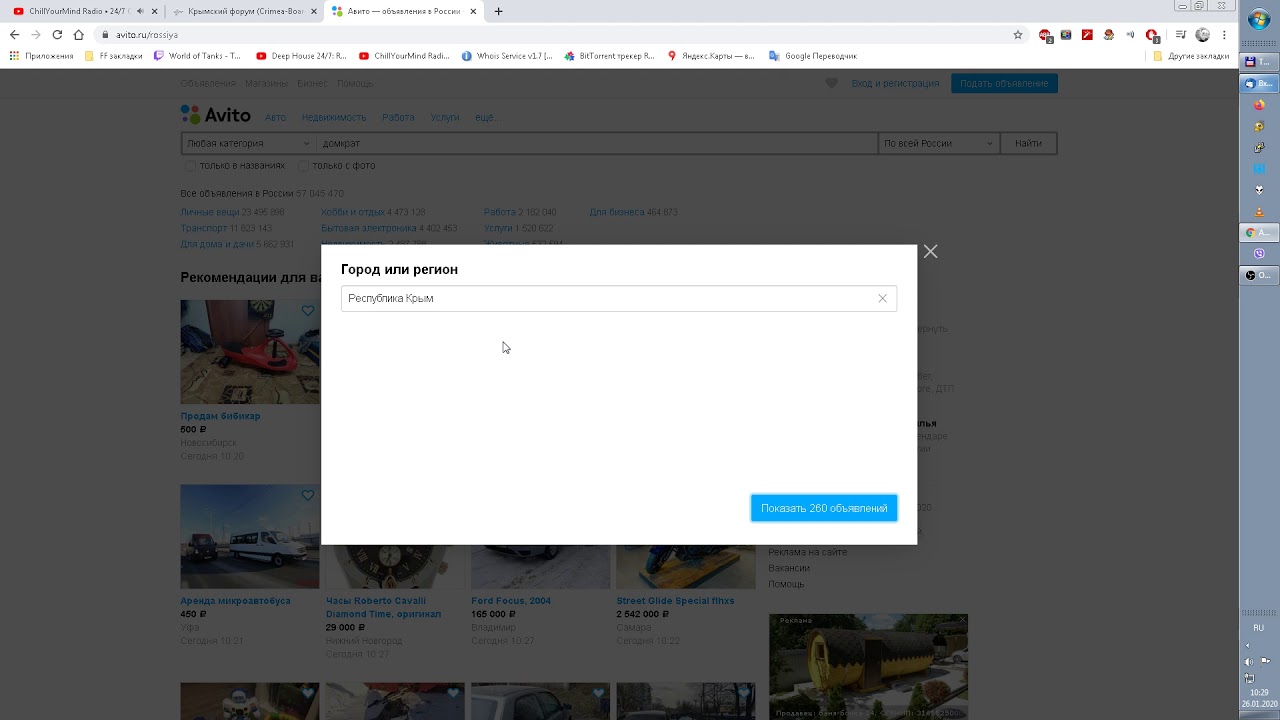
Task: Open the Google Переводчик bookmark
Action: pos(813,56)
